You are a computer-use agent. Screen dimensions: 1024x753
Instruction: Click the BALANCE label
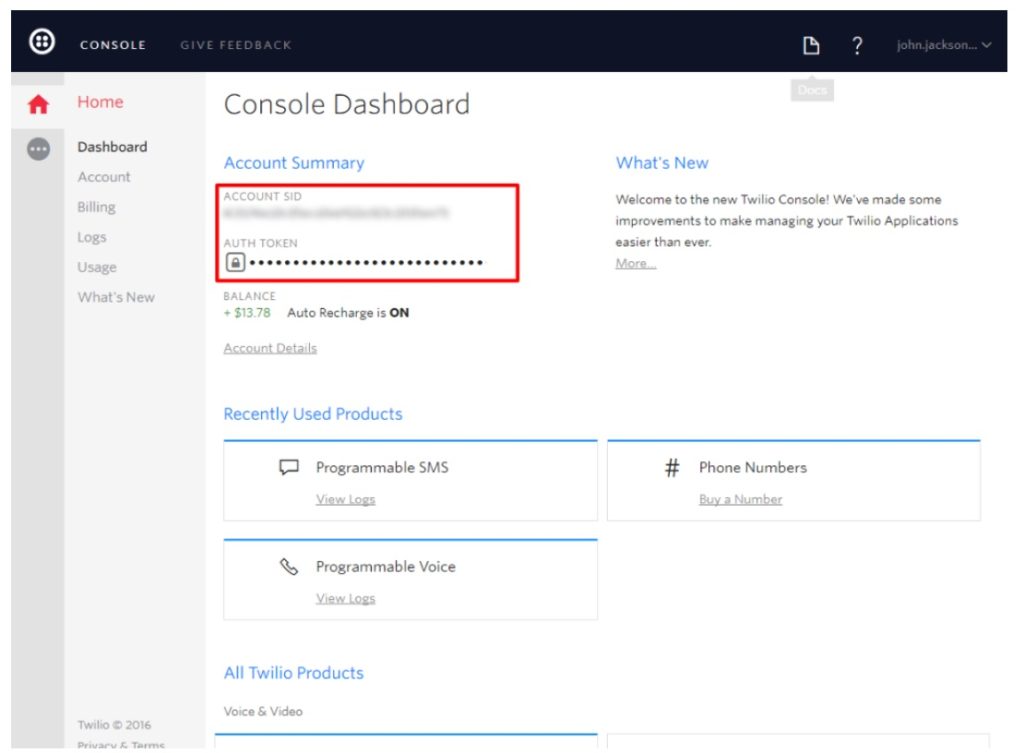tap(249, 296)
